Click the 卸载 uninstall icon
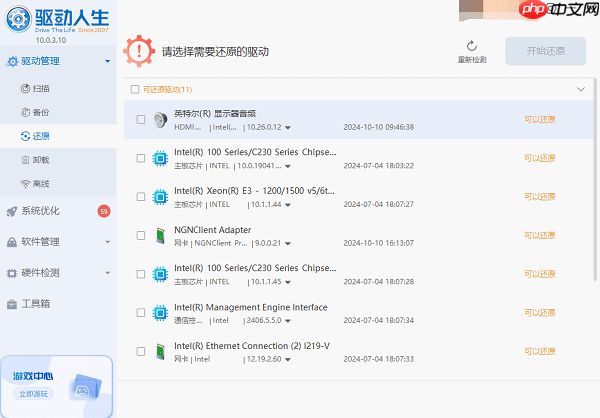Image resolution: width=600 pixels, height=418 pixels. 25,160
